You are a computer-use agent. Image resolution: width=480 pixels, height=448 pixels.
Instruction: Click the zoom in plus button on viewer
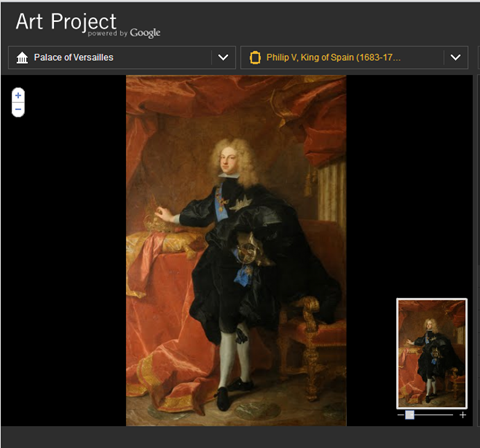coord(18,95)
